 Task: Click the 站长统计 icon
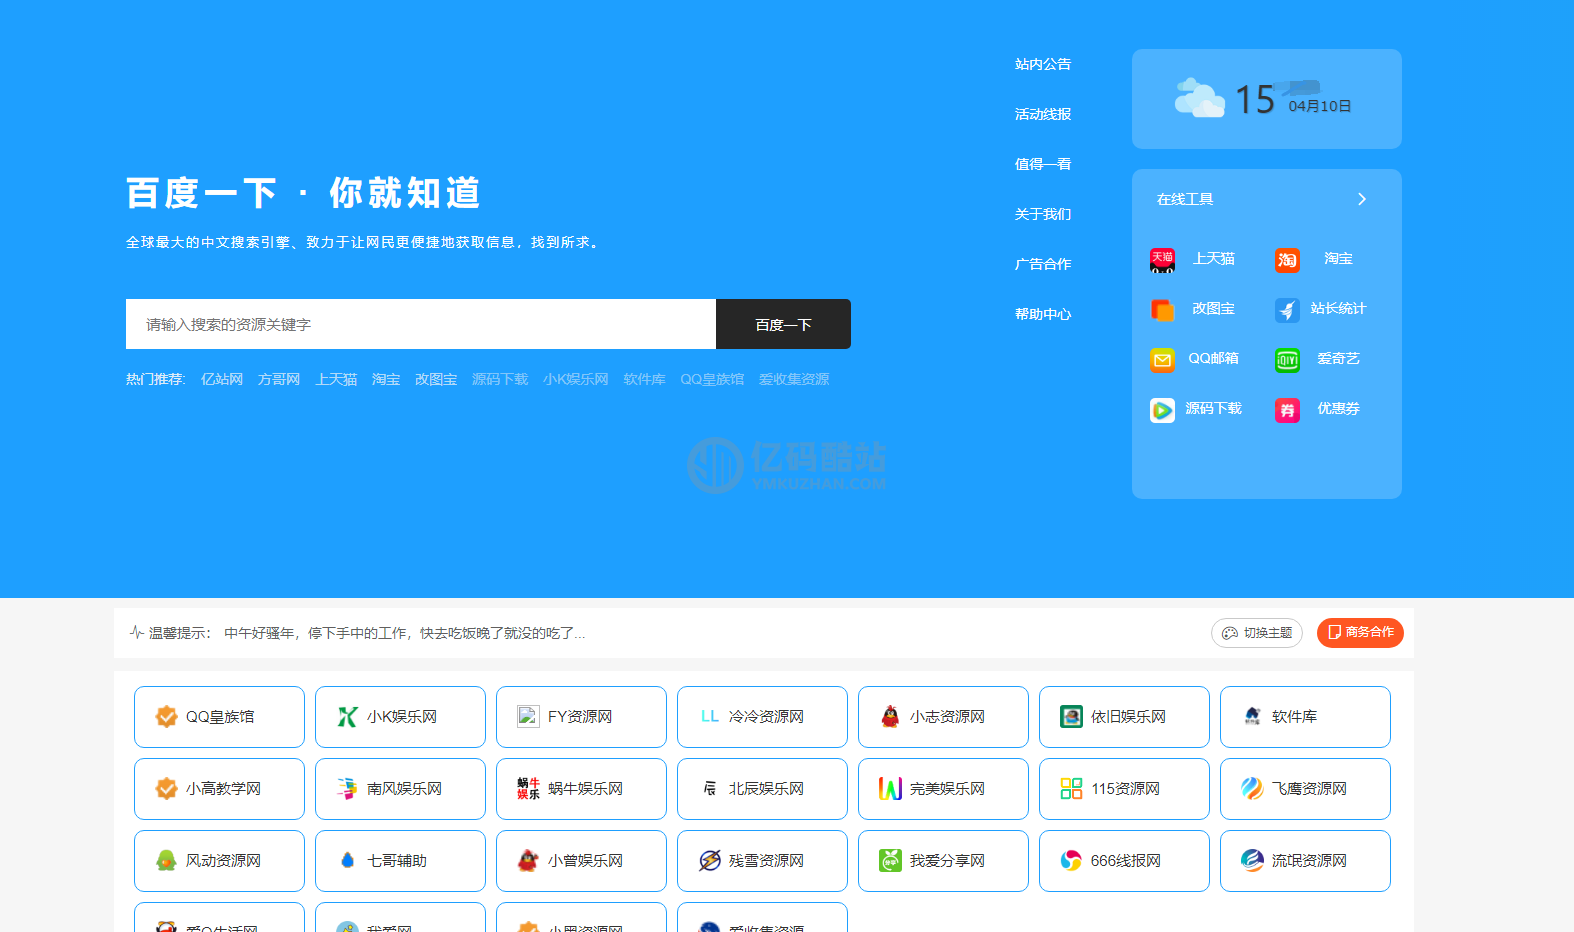1287,310
